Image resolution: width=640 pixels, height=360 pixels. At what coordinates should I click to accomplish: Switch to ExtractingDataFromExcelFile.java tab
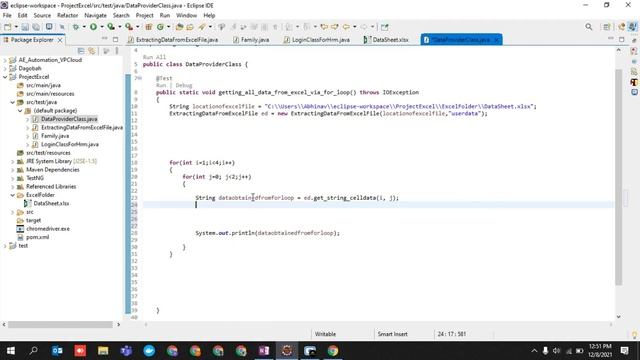pos(173,40)
